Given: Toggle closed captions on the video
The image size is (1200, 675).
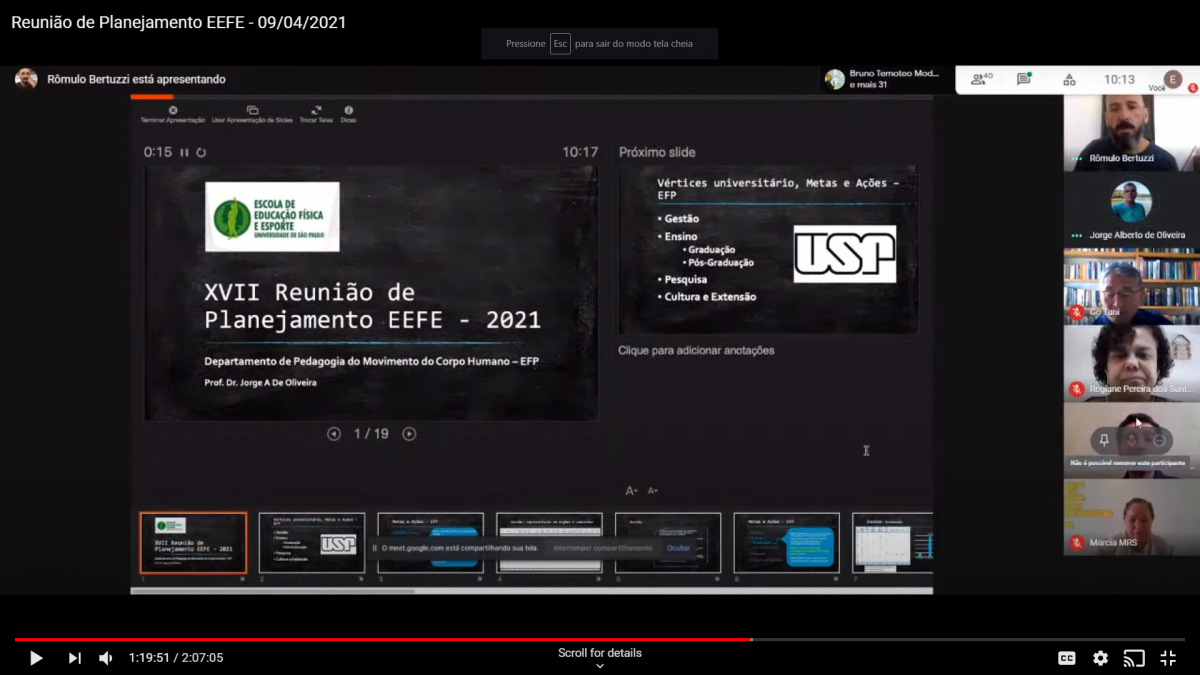Looking at the screenshot, I should click(1067, 658).
